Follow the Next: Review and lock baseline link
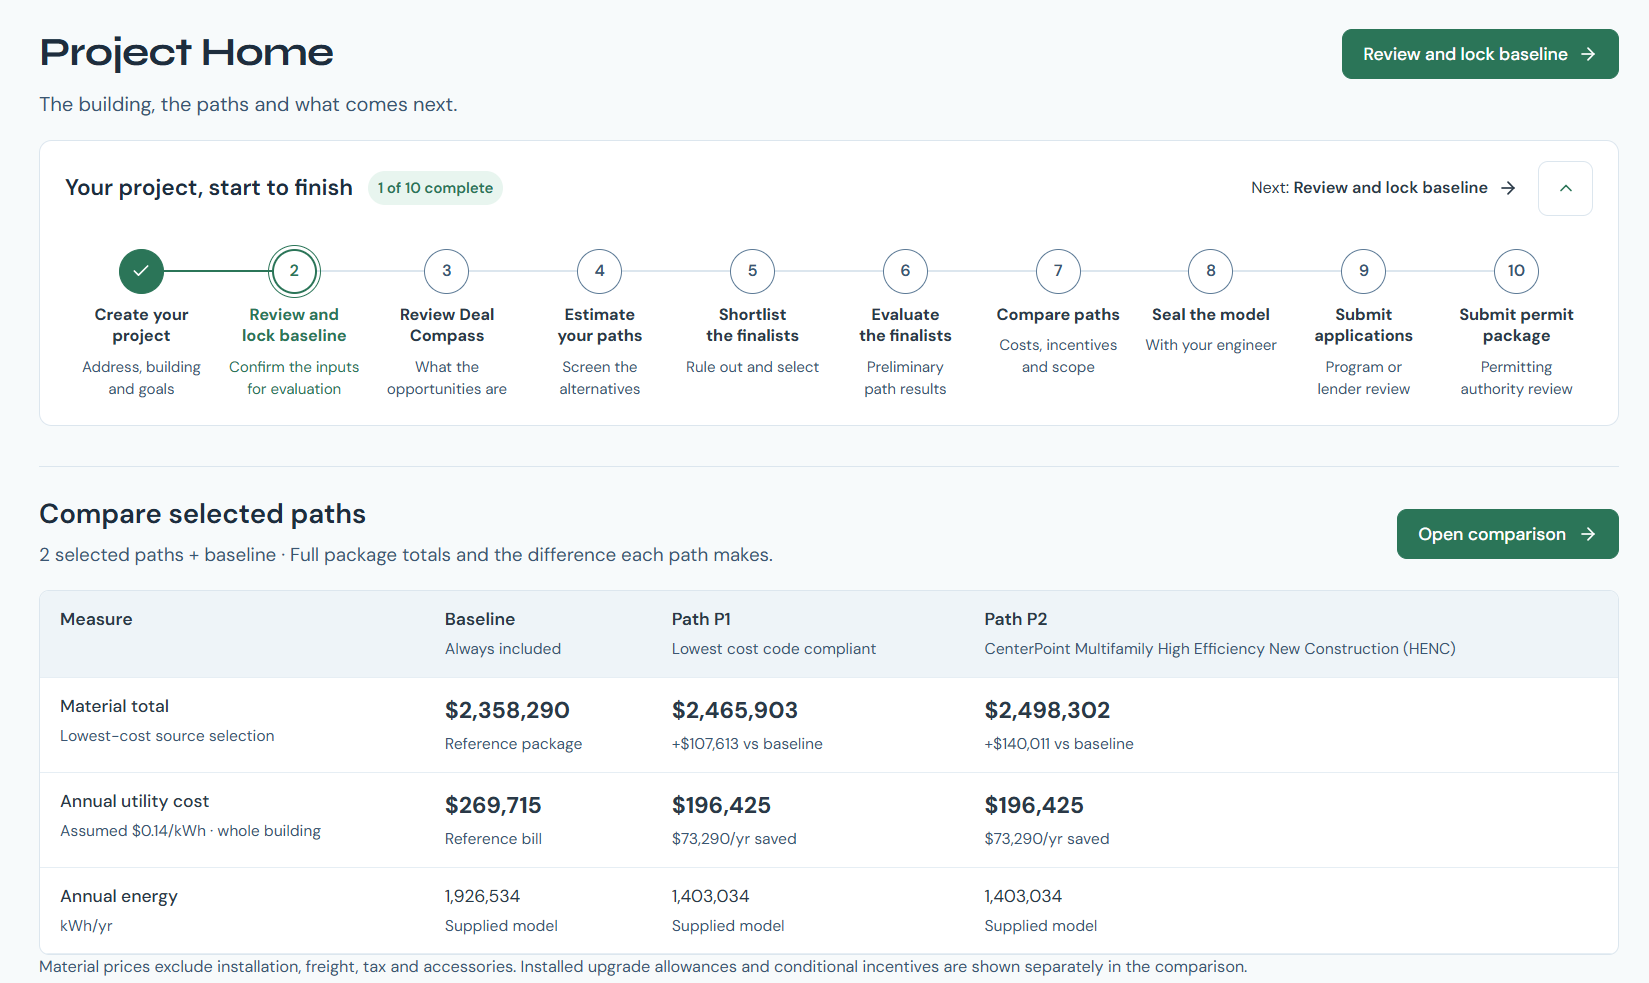Image resolution: width=1649 pixels, height=983 pixels. coord(1383,188)
